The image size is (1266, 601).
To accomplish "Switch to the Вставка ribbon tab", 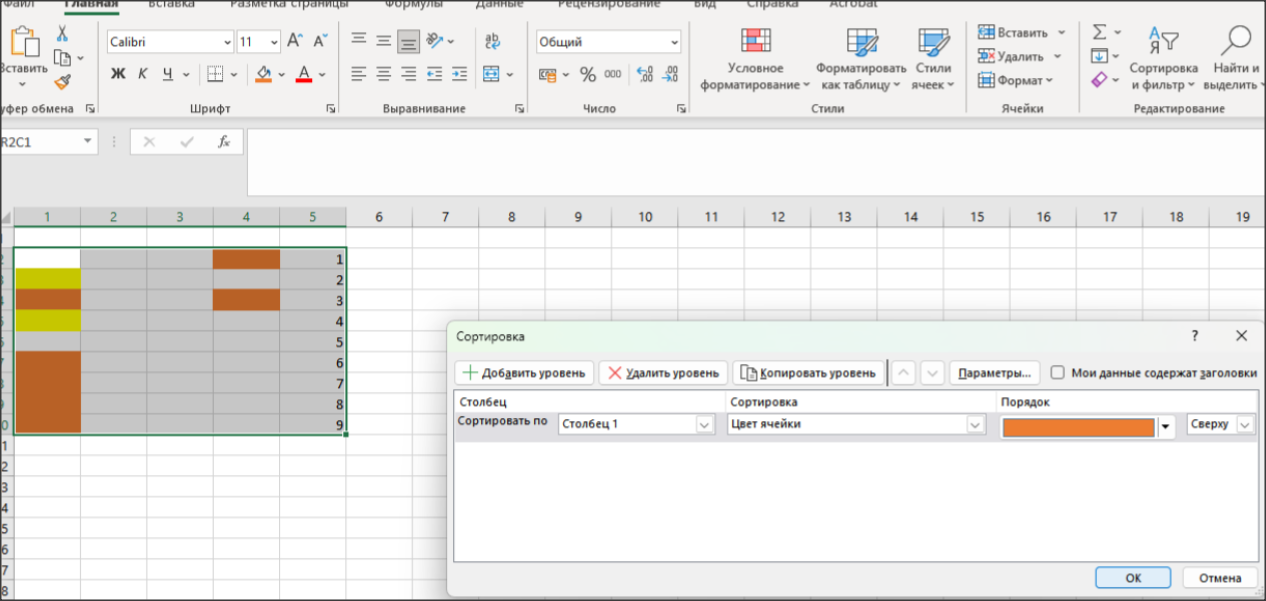I will click(x=171, y=4).
